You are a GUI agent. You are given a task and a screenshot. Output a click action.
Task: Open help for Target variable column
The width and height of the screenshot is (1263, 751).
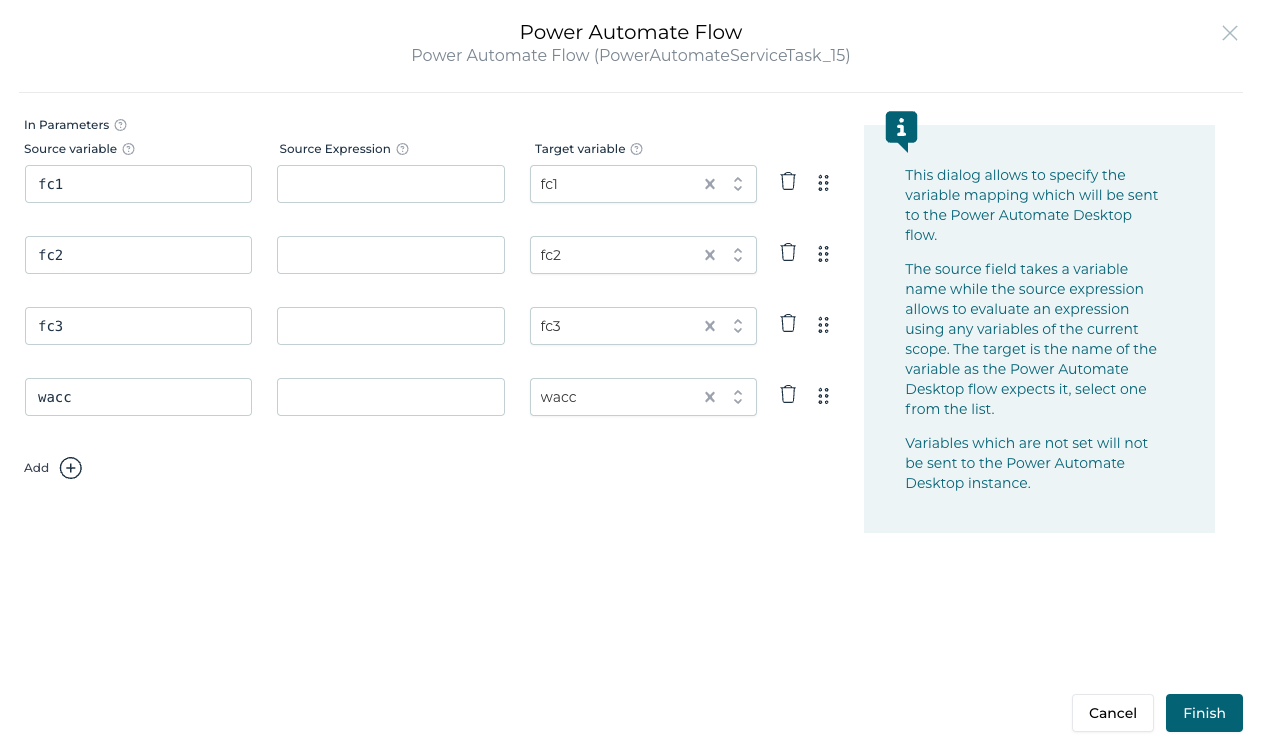(636, 148)
